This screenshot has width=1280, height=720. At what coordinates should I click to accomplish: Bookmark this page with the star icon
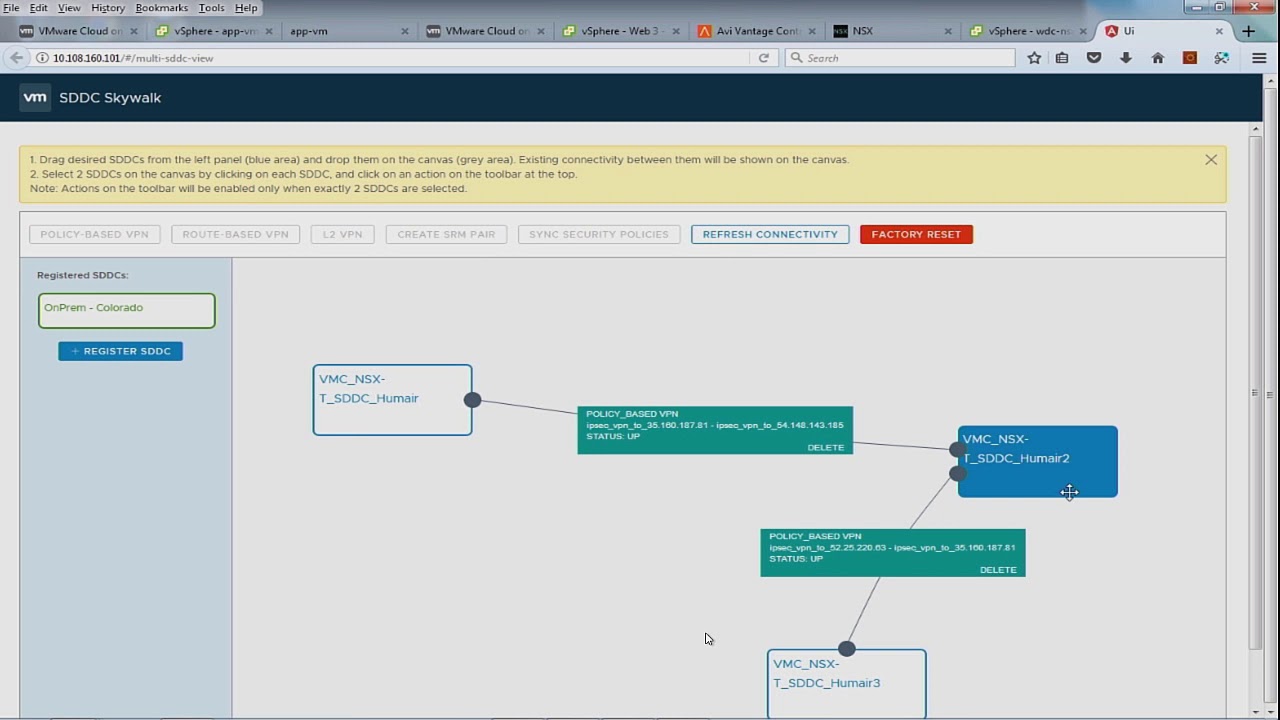[1034, 58]
